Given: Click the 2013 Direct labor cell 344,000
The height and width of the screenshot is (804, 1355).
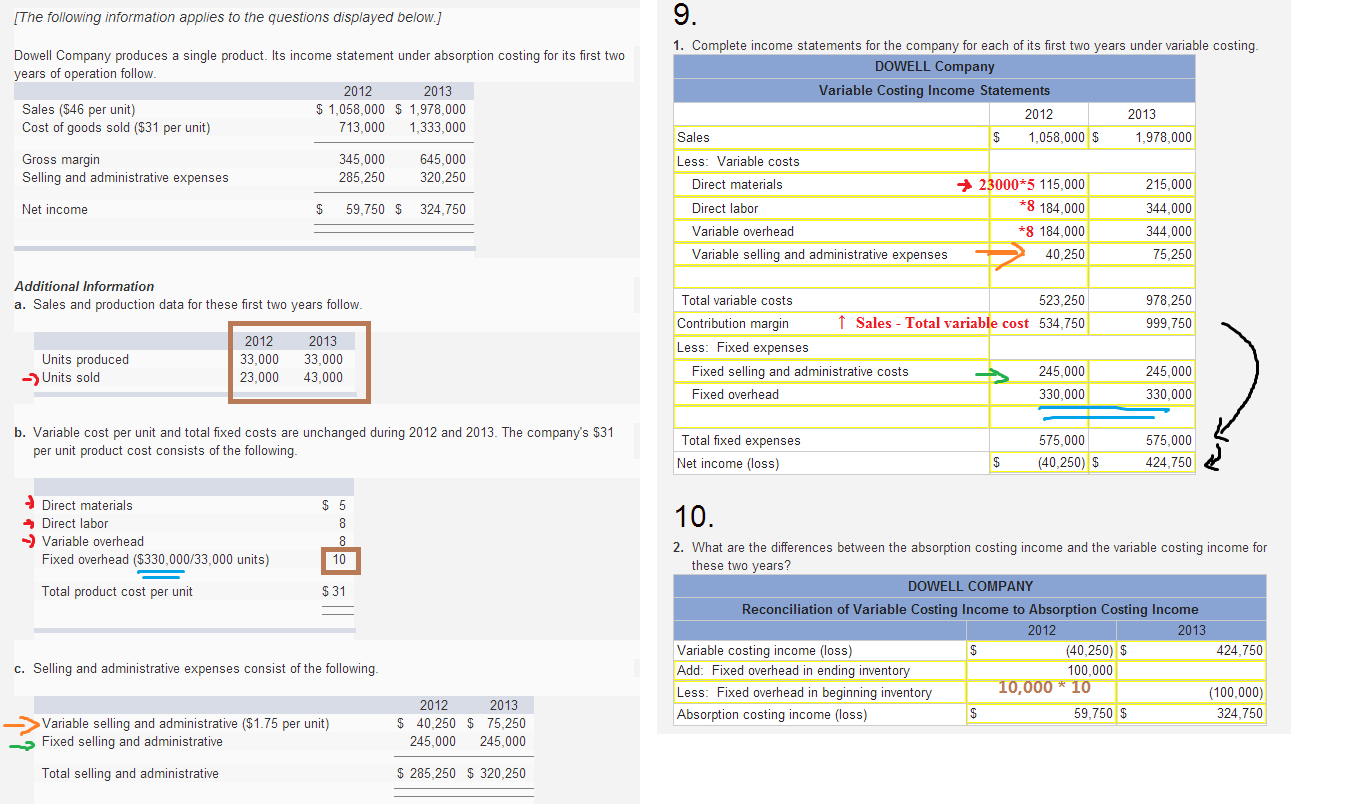Looking at the screenshot, I should pos(1143,208).
